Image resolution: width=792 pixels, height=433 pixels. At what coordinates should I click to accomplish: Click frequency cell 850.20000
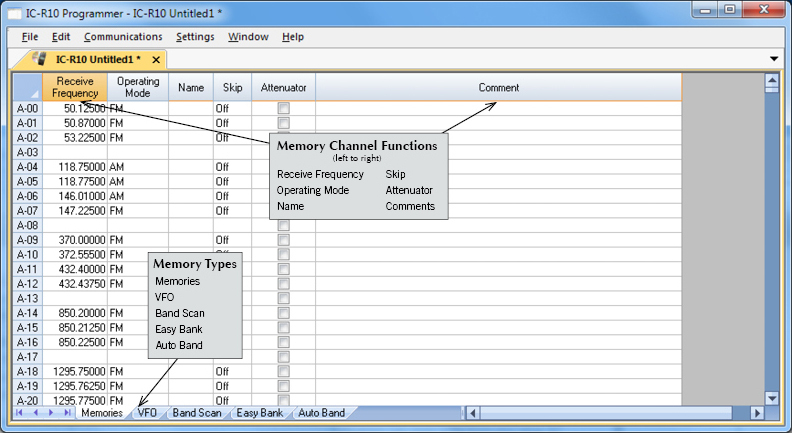[x=75, y=313]
